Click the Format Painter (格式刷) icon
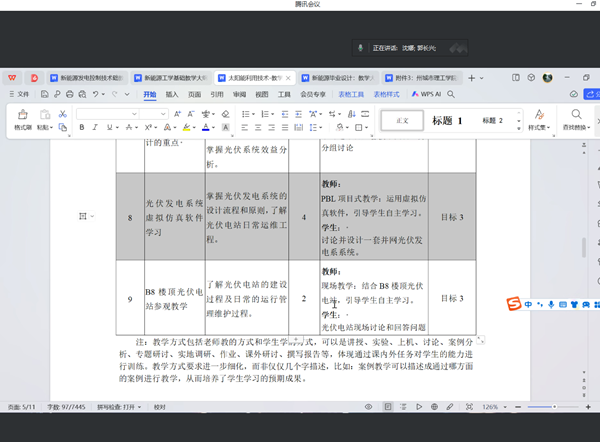This screenshot has height=442, width=600. 22,116
